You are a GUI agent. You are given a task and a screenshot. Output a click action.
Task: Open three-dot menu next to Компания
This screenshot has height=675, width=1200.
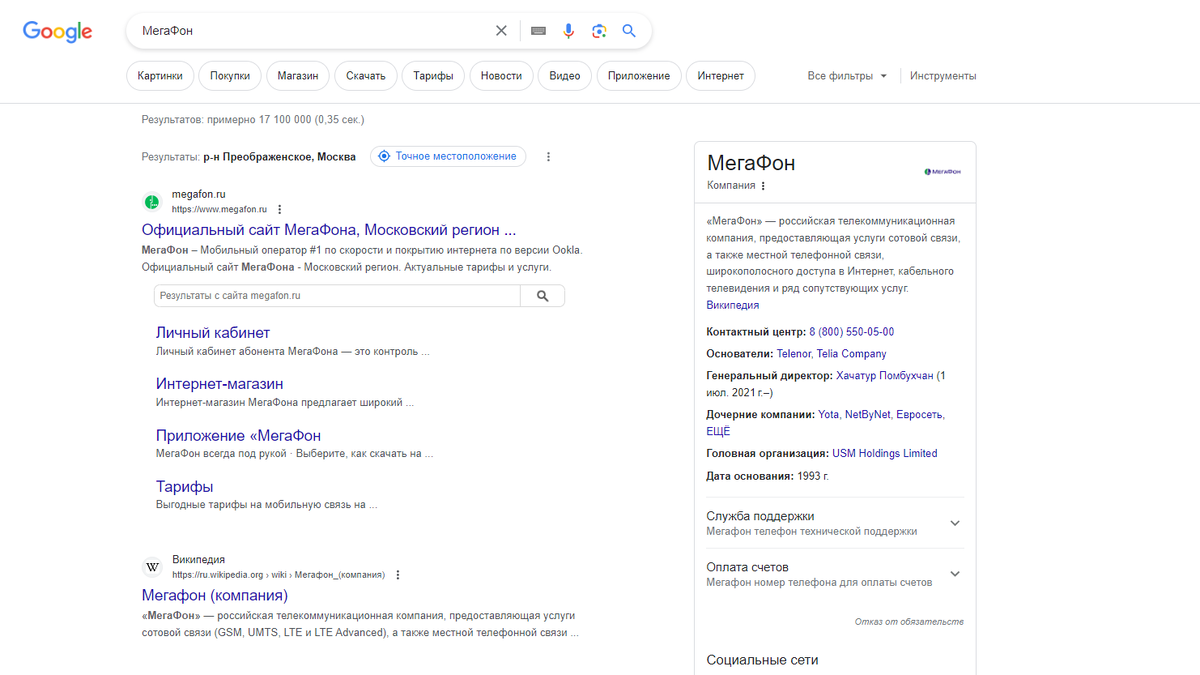[763, 186]
